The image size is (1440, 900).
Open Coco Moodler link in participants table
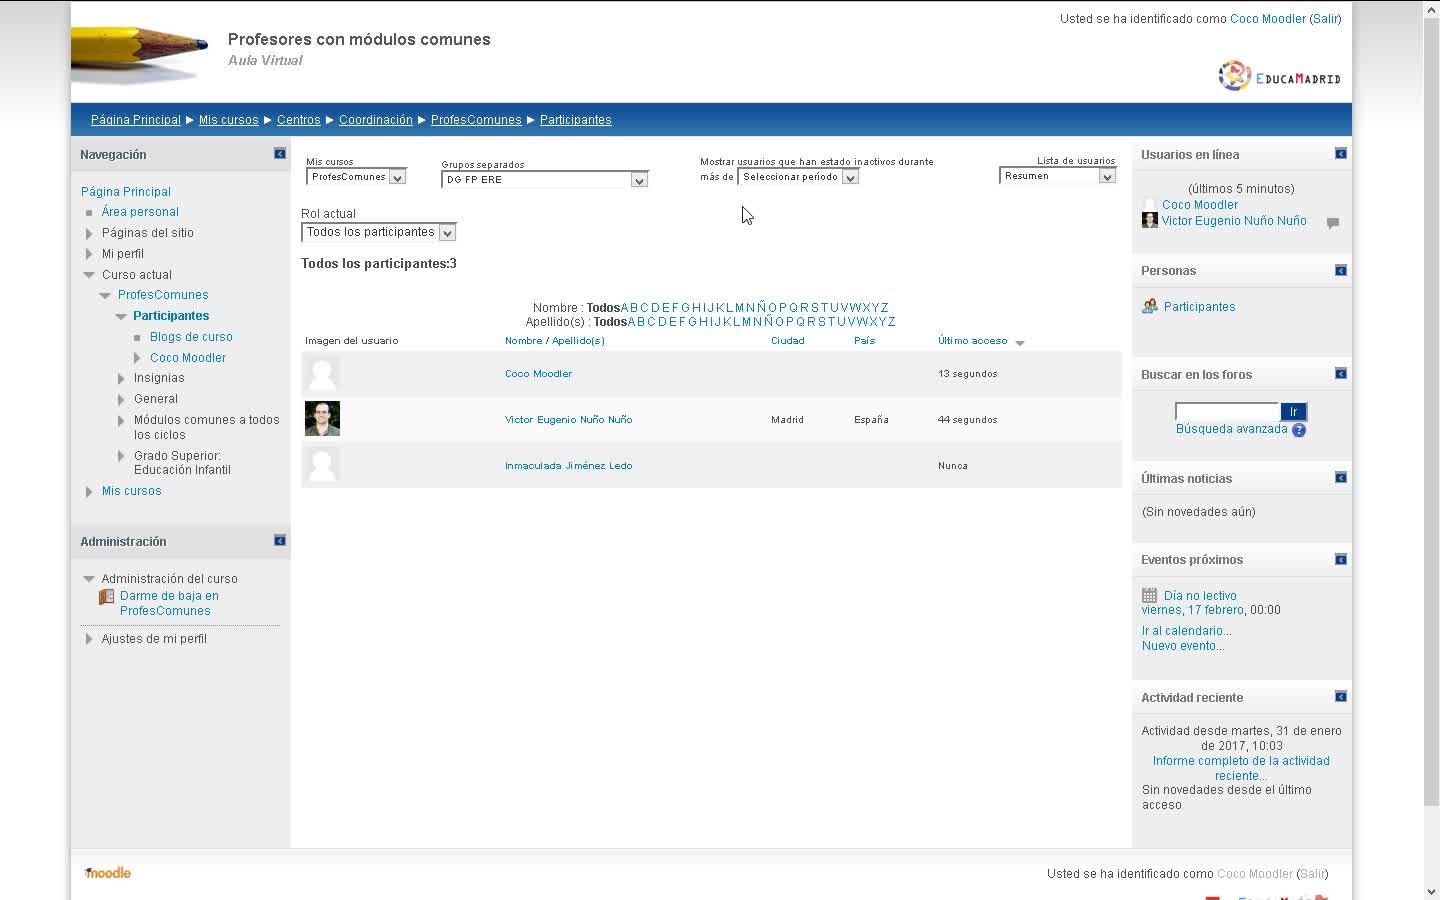[538, 374]
